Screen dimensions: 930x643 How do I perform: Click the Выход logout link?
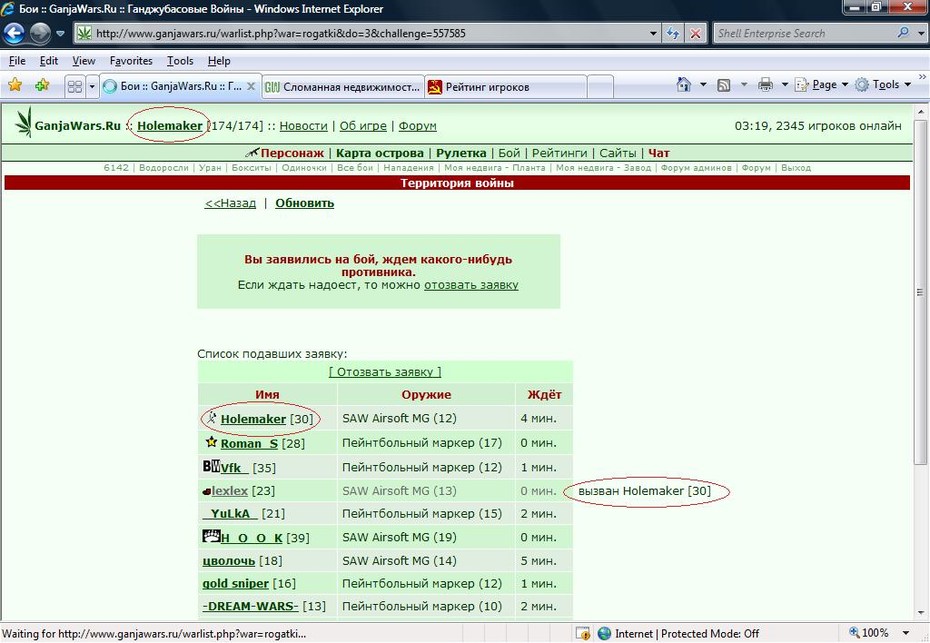pyautogui.click(x=796, y=168)
